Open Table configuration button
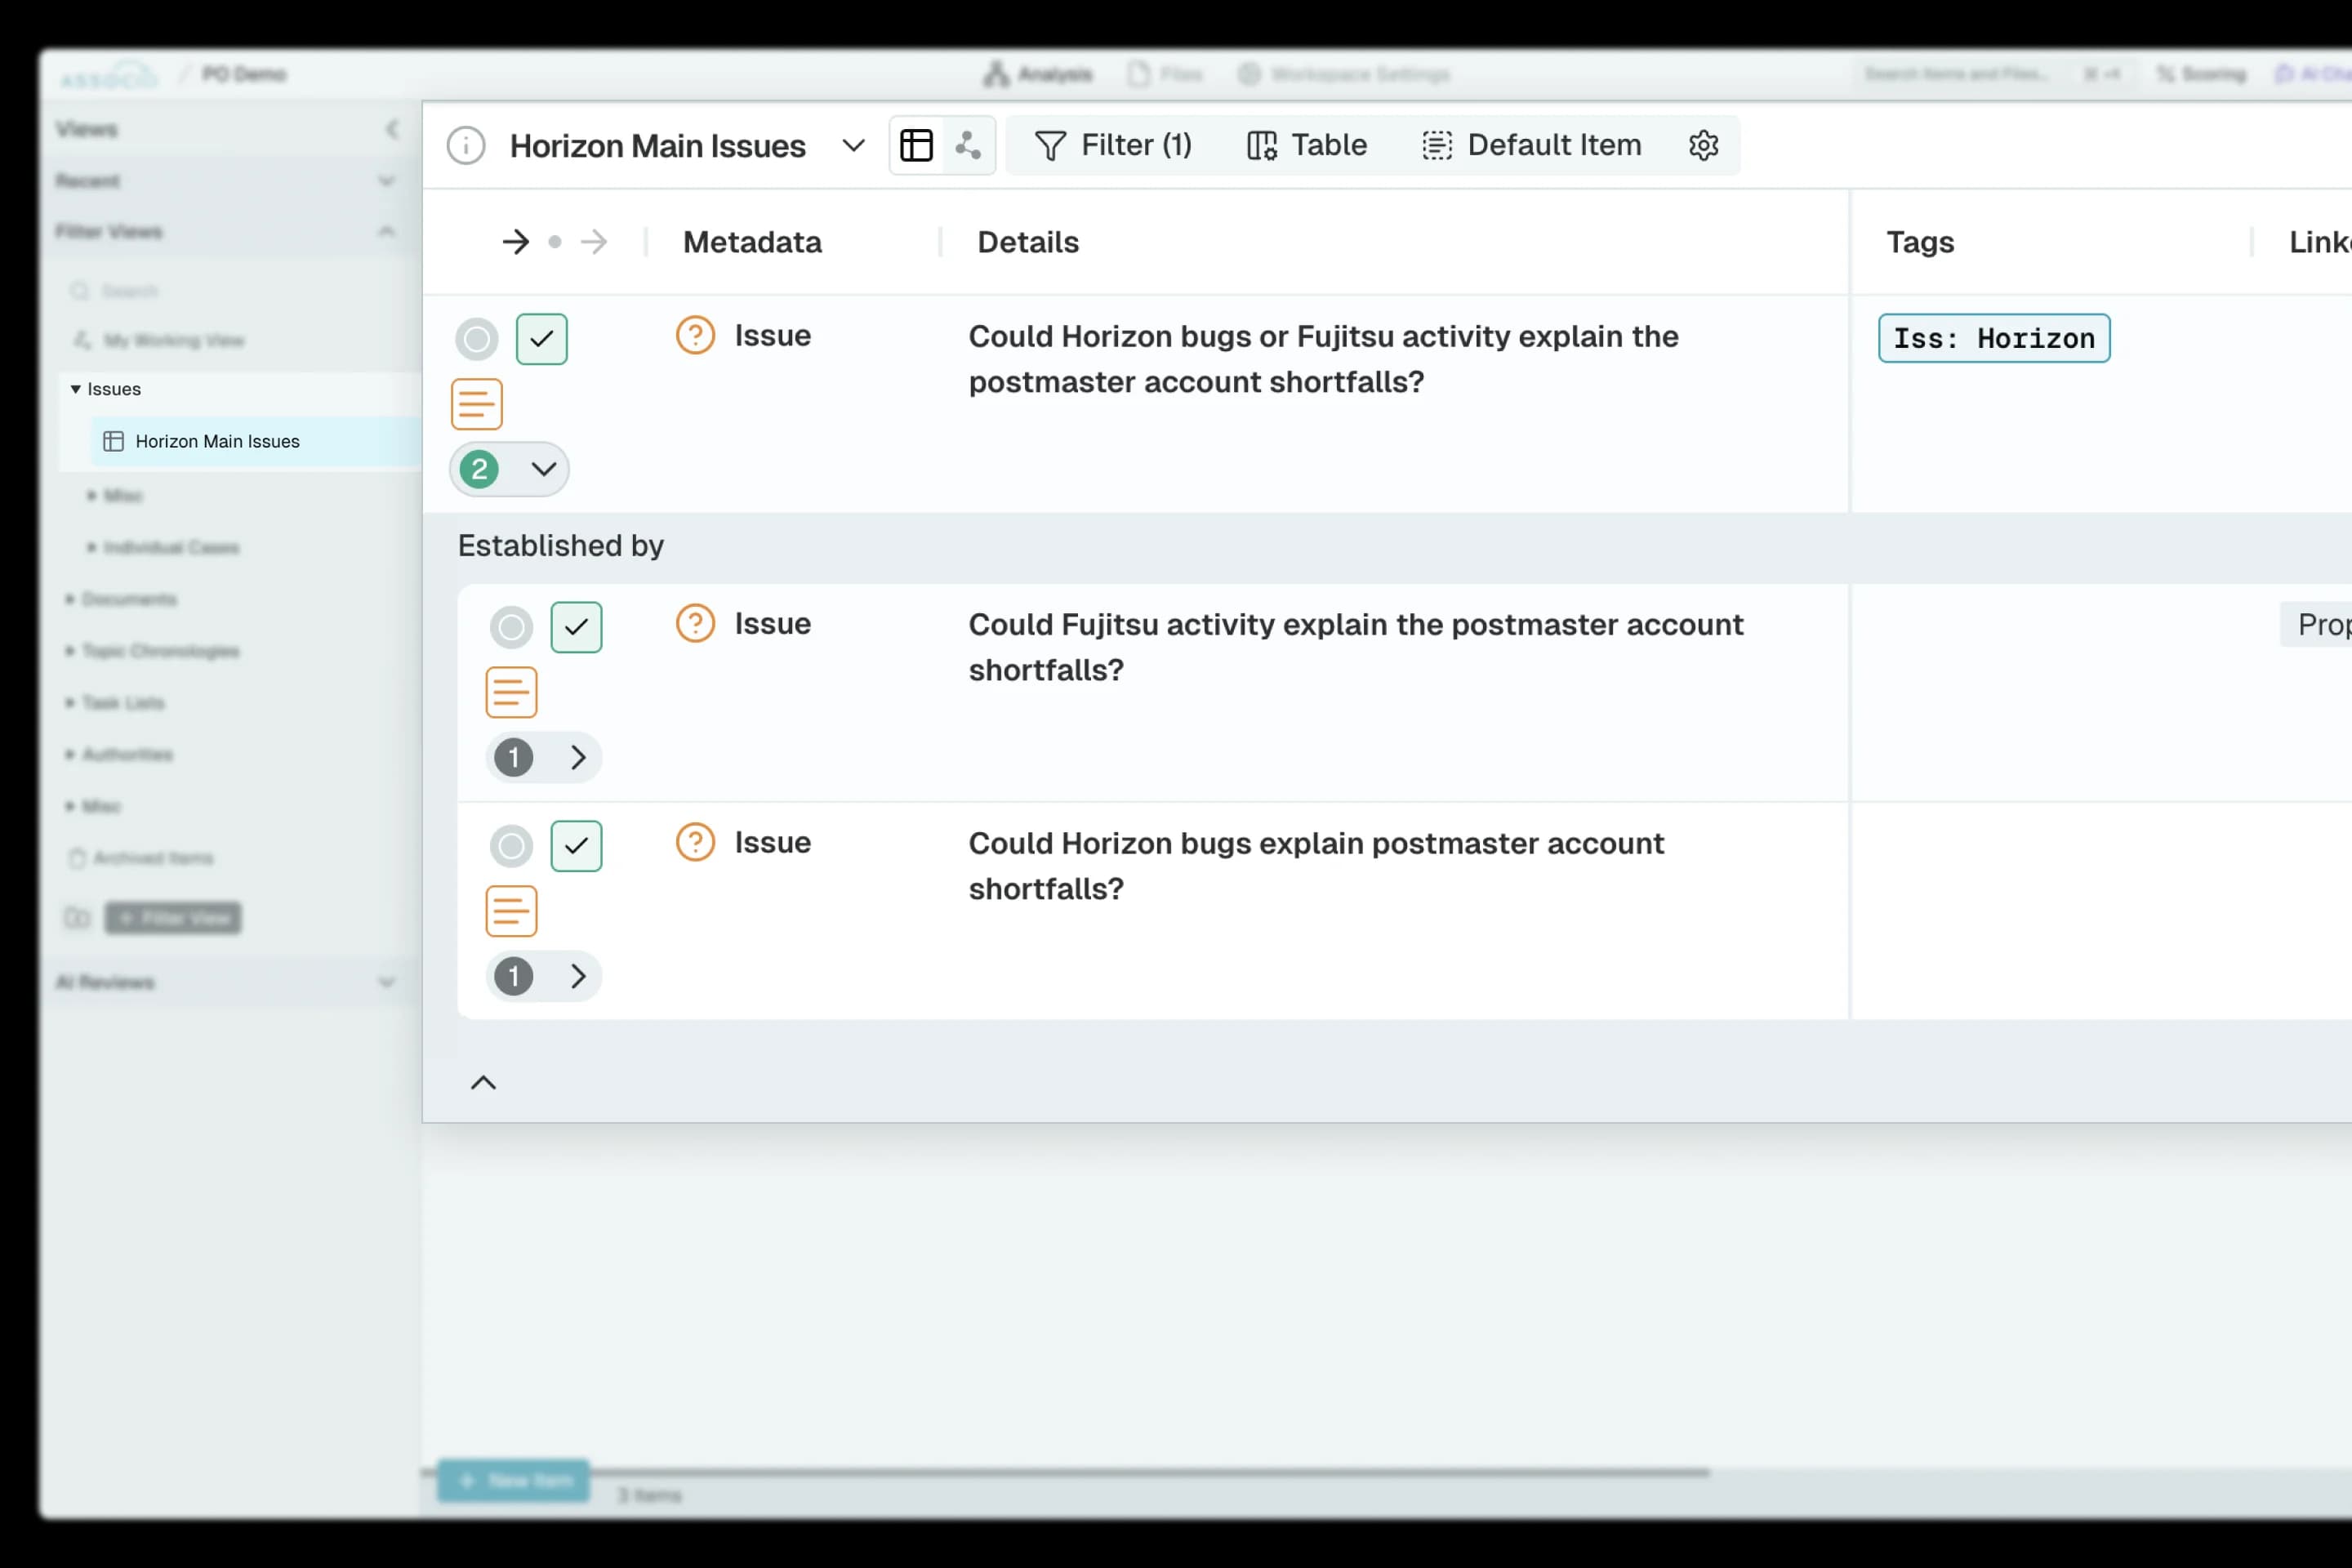Viewport: 2352px width, 1568px height. pyautogui.click(x=1307, y=146)
